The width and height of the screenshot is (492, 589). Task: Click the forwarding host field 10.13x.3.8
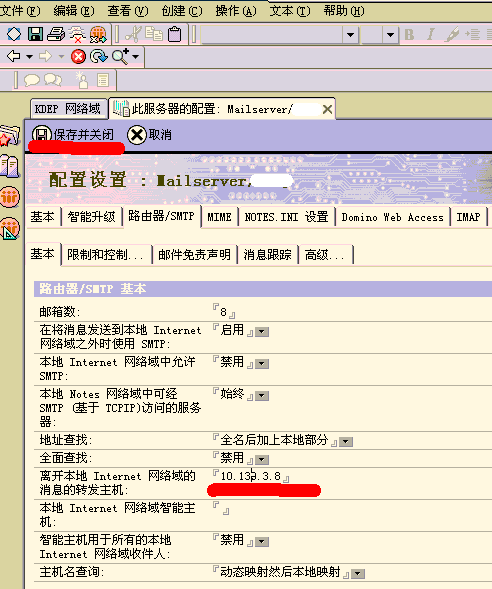(x=251, y=476)
